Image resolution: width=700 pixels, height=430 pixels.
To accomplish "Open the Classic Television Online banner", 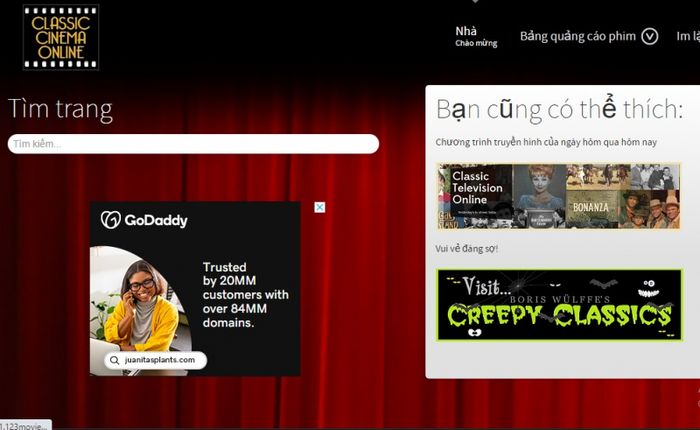I will pos(559,196).
